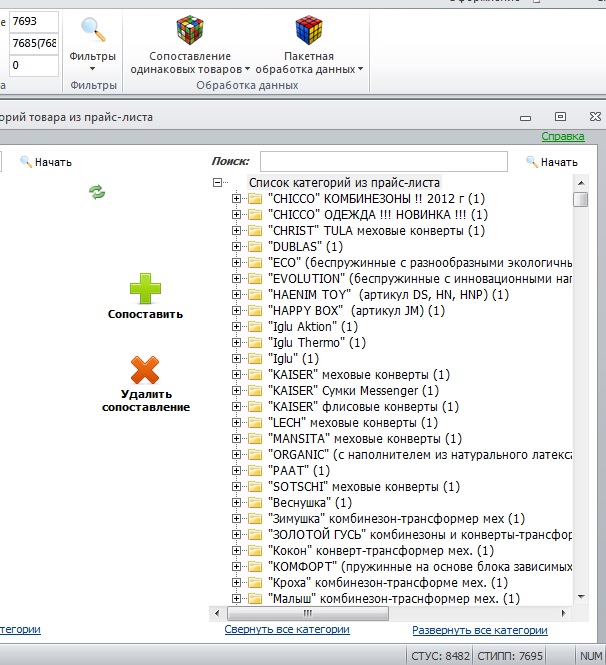Click the green refresh arrows icon
The width and height of the screenshot is (606, 665).
coord(97,192)
